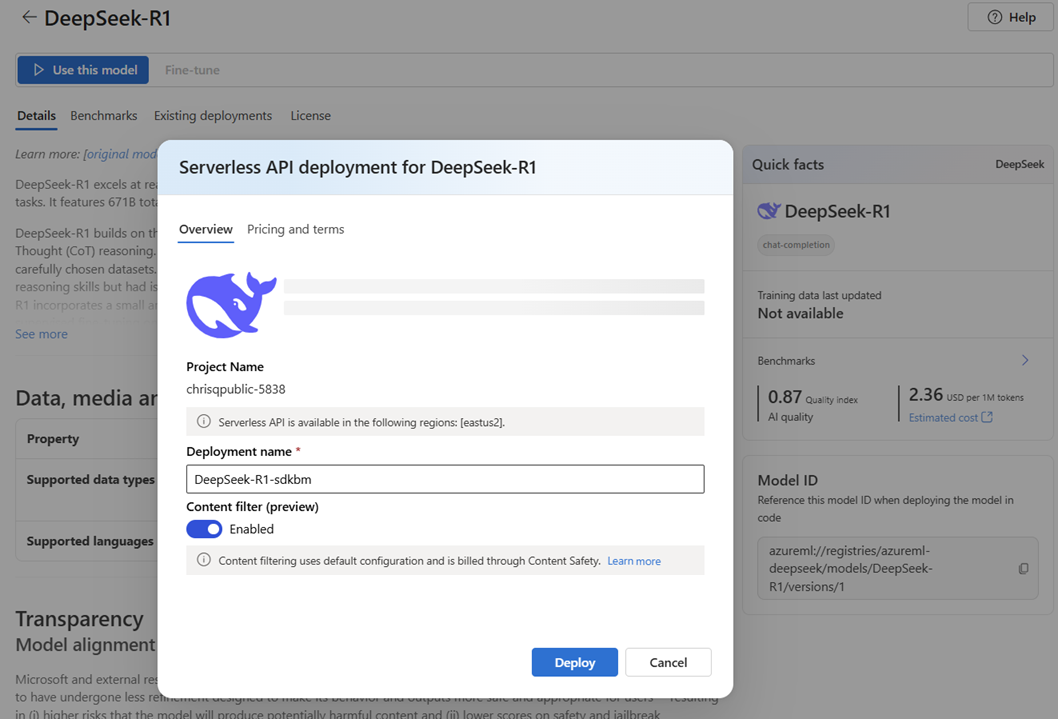
Task: Click DeepSeek logo in Quick facts panel
Action: pyautogui.click(x=769, y=211)
